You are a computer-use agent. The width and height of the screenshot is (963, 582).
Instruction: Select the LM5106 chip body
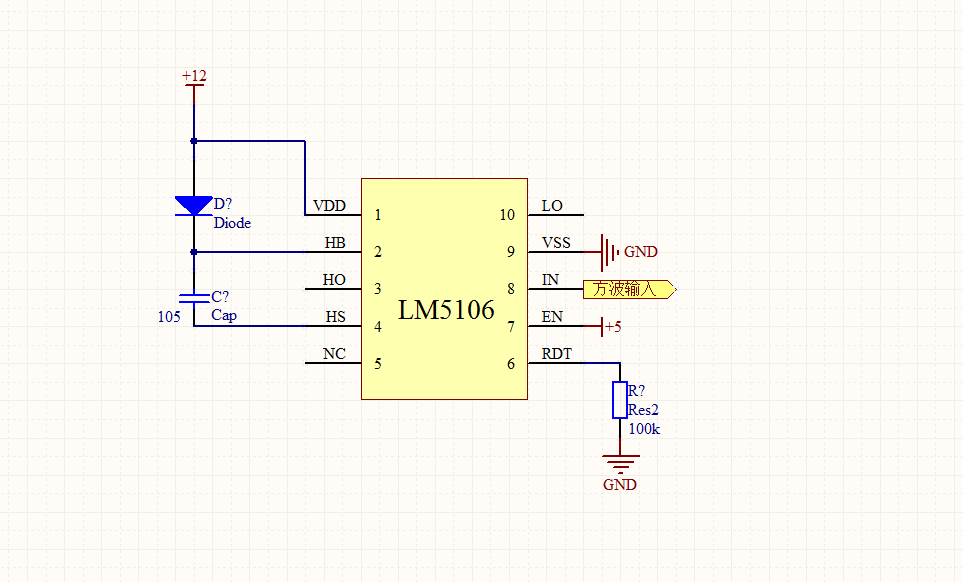[x=445, y=289]
